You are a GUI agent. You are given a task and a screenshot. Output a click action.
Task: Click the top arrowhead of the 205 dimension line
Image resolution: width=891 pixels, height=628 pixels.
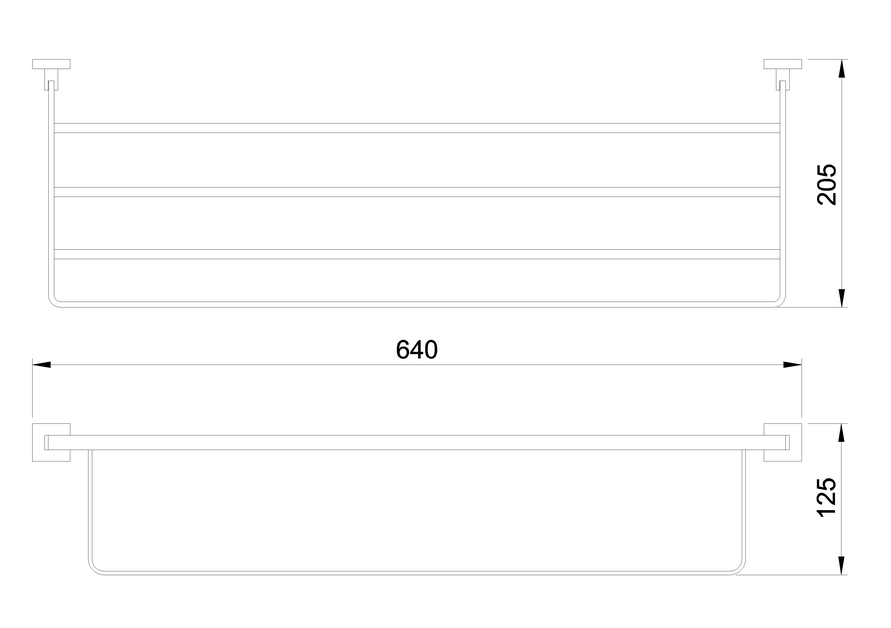tap(842, 68)
